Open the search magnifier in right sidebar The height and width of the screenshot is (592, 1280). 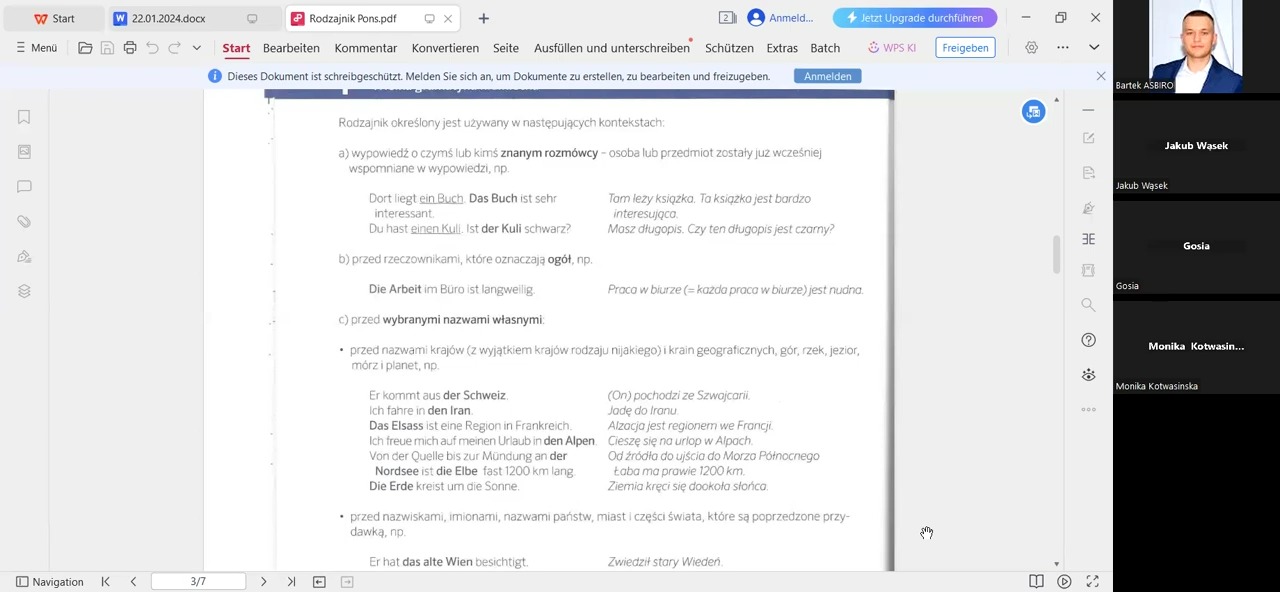pyautogui.click(x=1089, y=305)
